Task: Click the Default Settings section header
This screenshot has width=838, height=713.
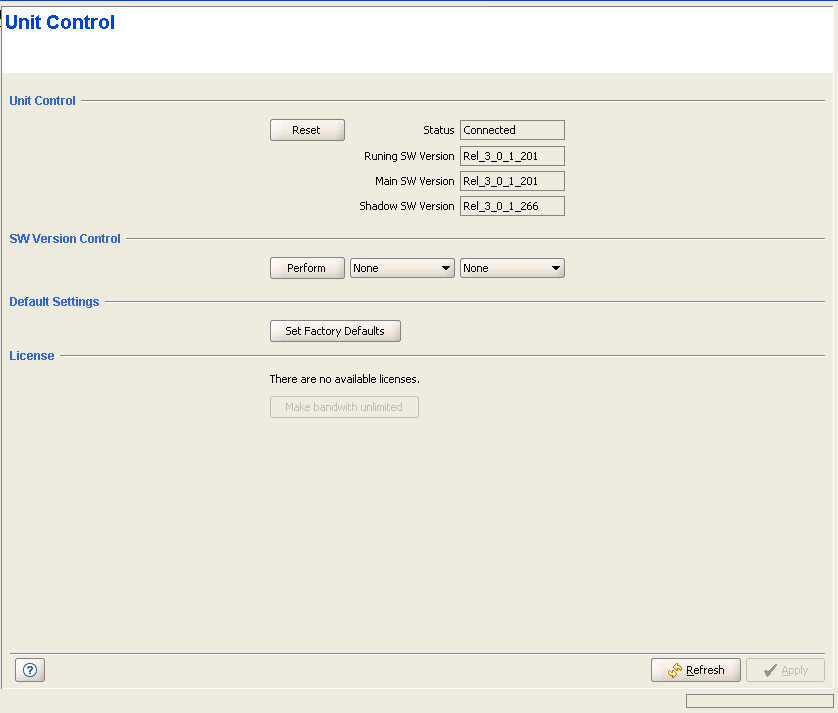Action: pos(54,302)
